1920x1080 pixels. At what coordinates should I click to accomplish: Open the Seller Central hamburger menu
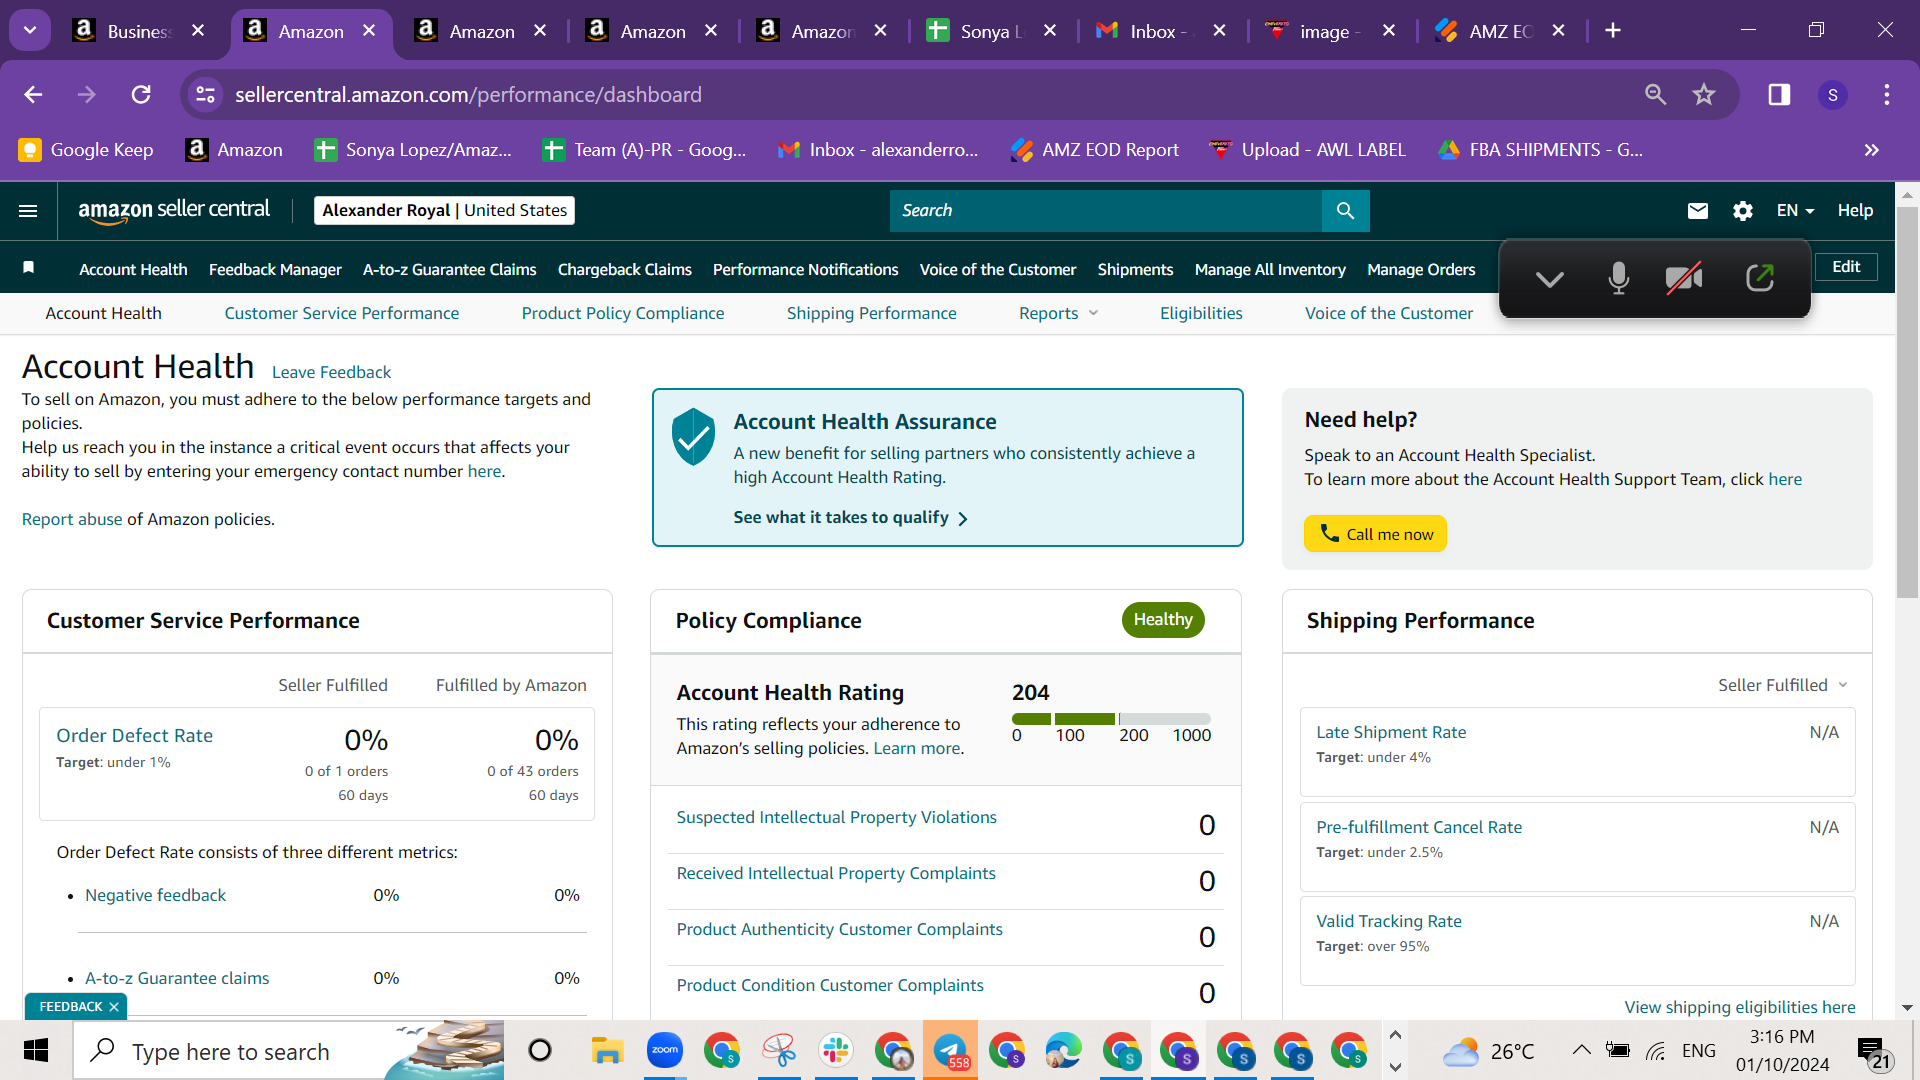pos(28,211)
